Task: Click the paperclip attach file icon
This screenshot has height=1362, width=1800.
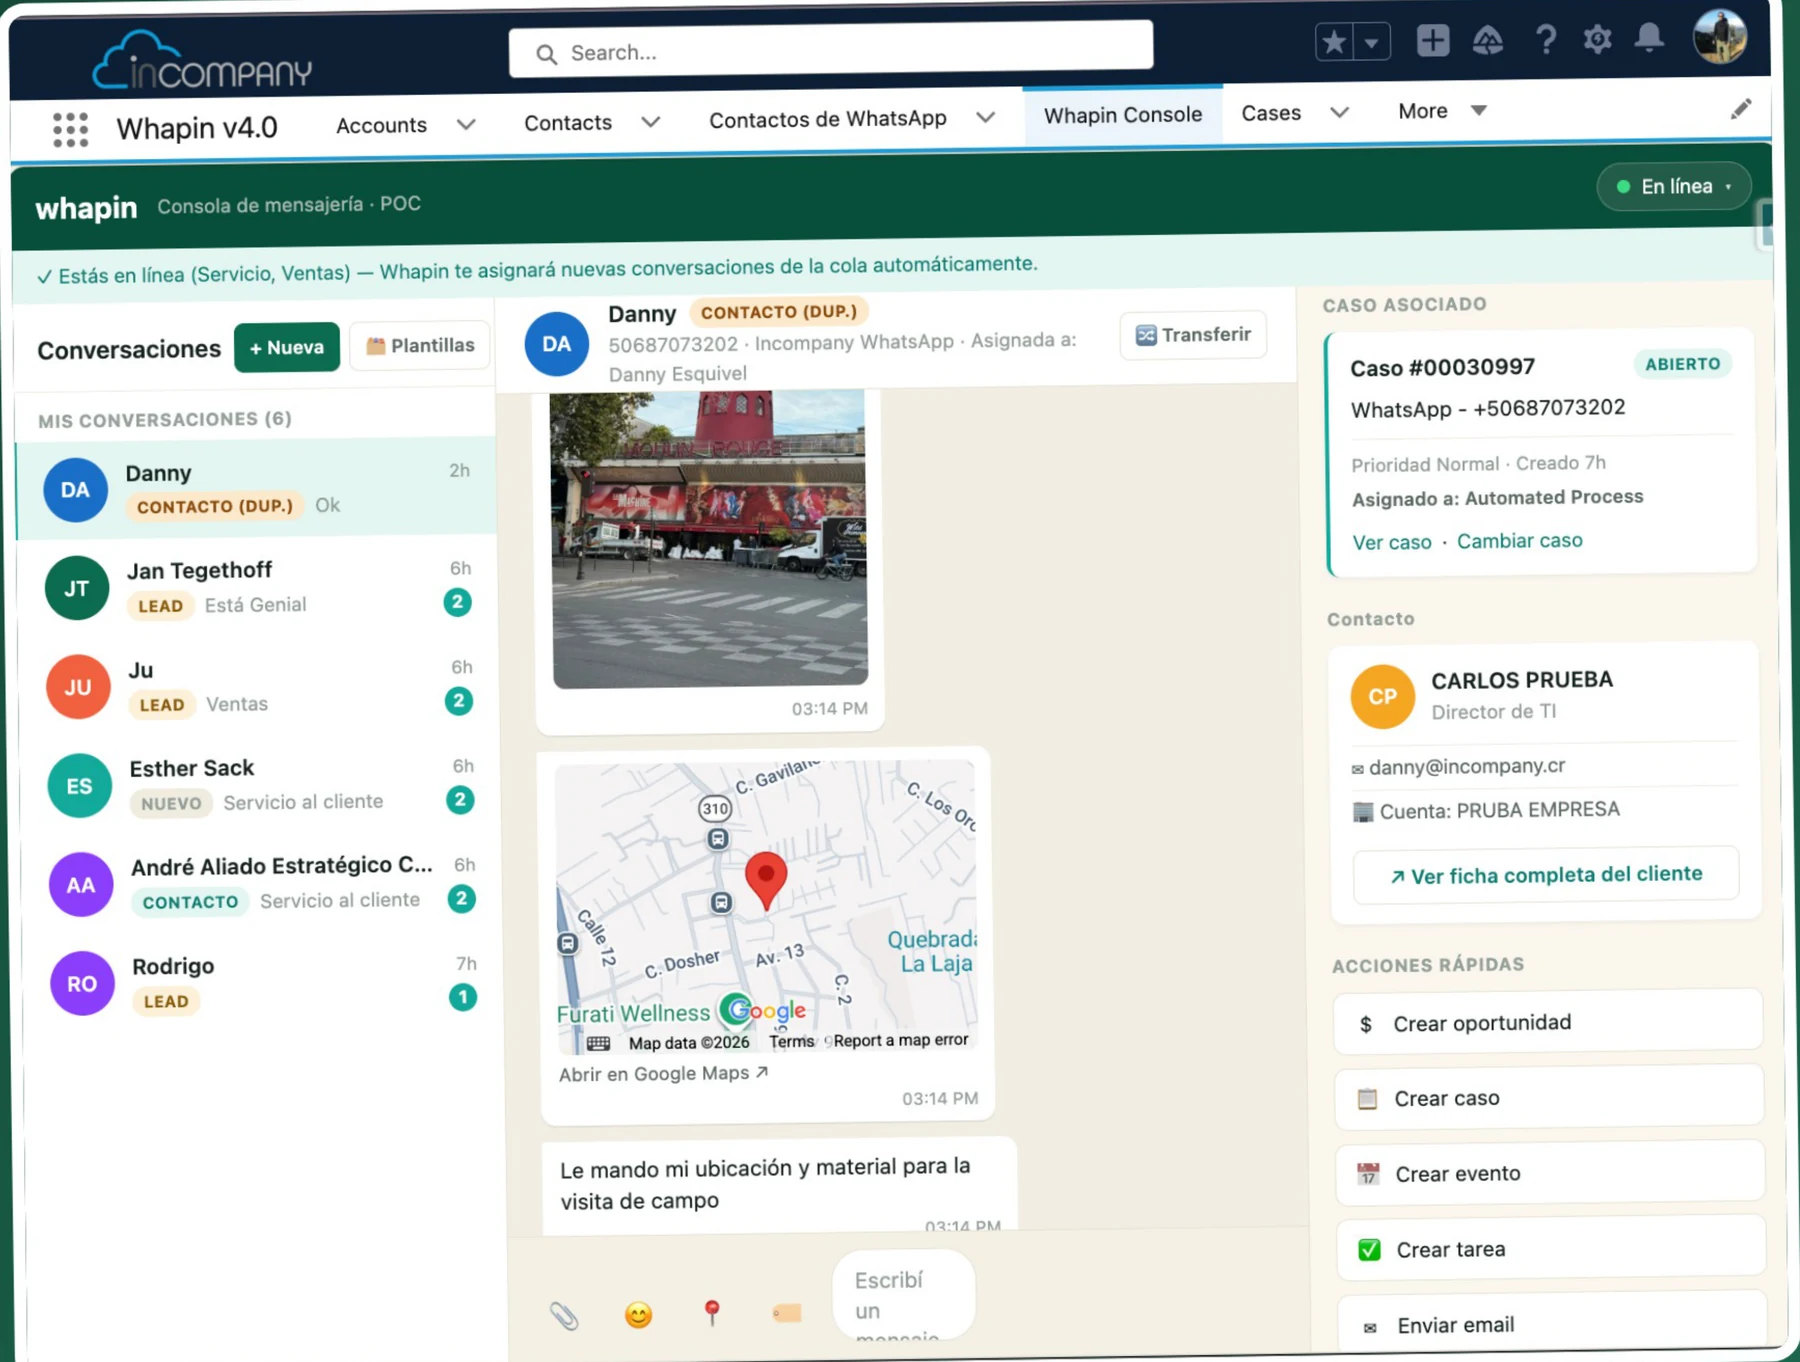Action: pyautogui.click(x=564, y=1315)
